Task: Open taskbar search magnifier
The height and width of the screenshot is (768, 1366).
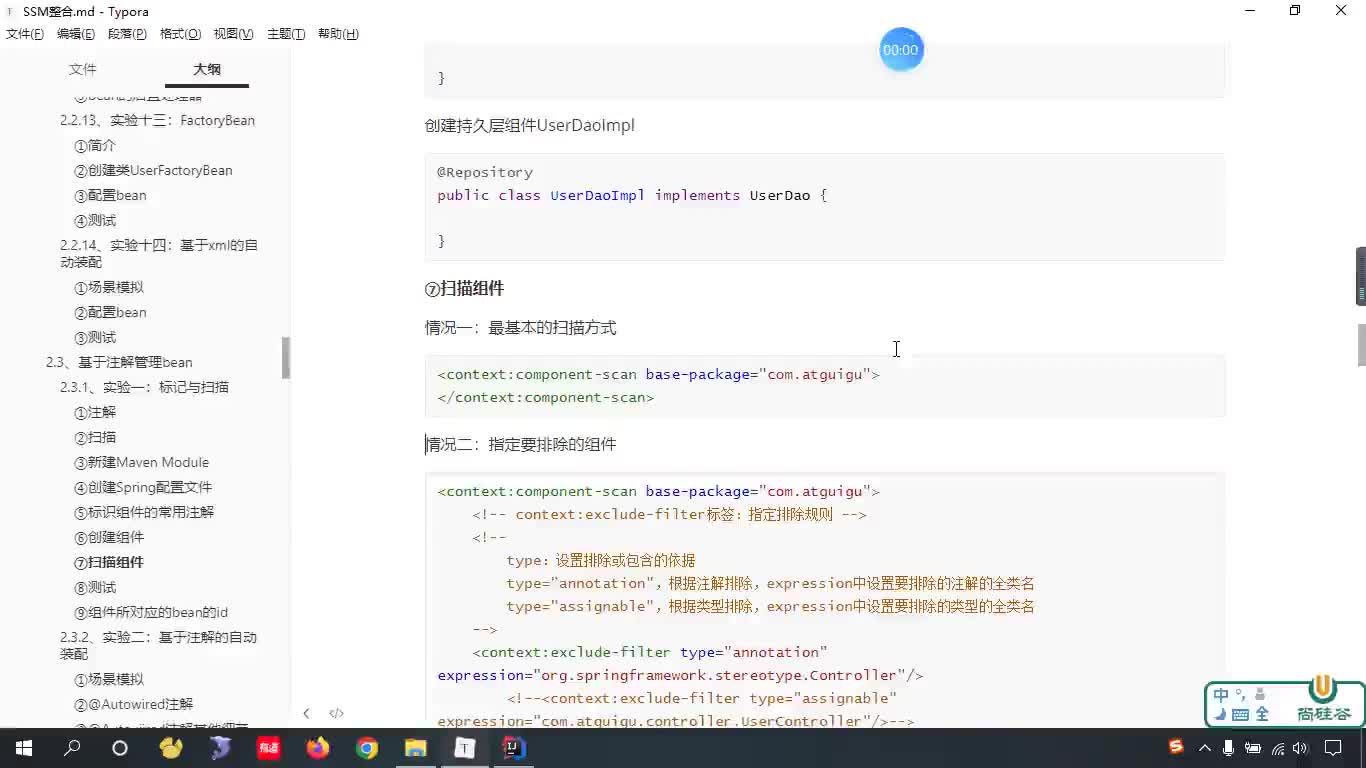Action: 72,748
